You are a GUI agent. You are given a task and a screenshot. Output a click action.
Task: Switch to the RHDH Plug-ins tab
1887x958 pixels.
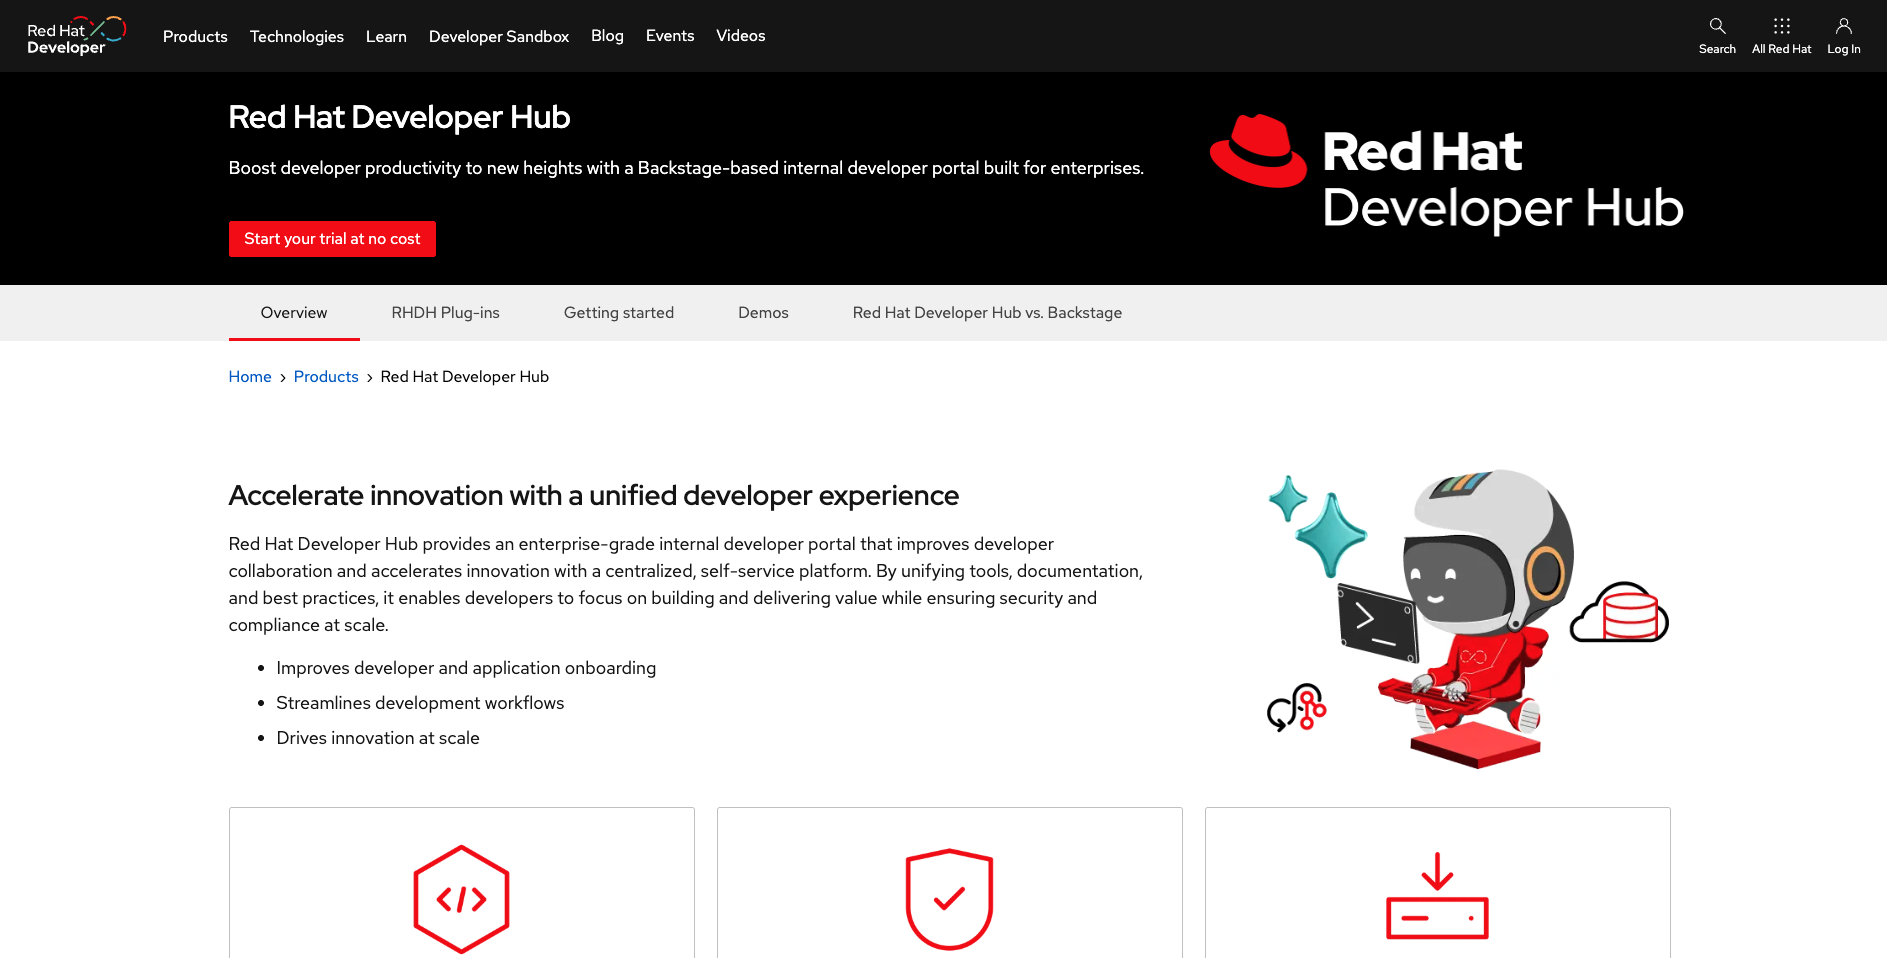coord(445,312)
